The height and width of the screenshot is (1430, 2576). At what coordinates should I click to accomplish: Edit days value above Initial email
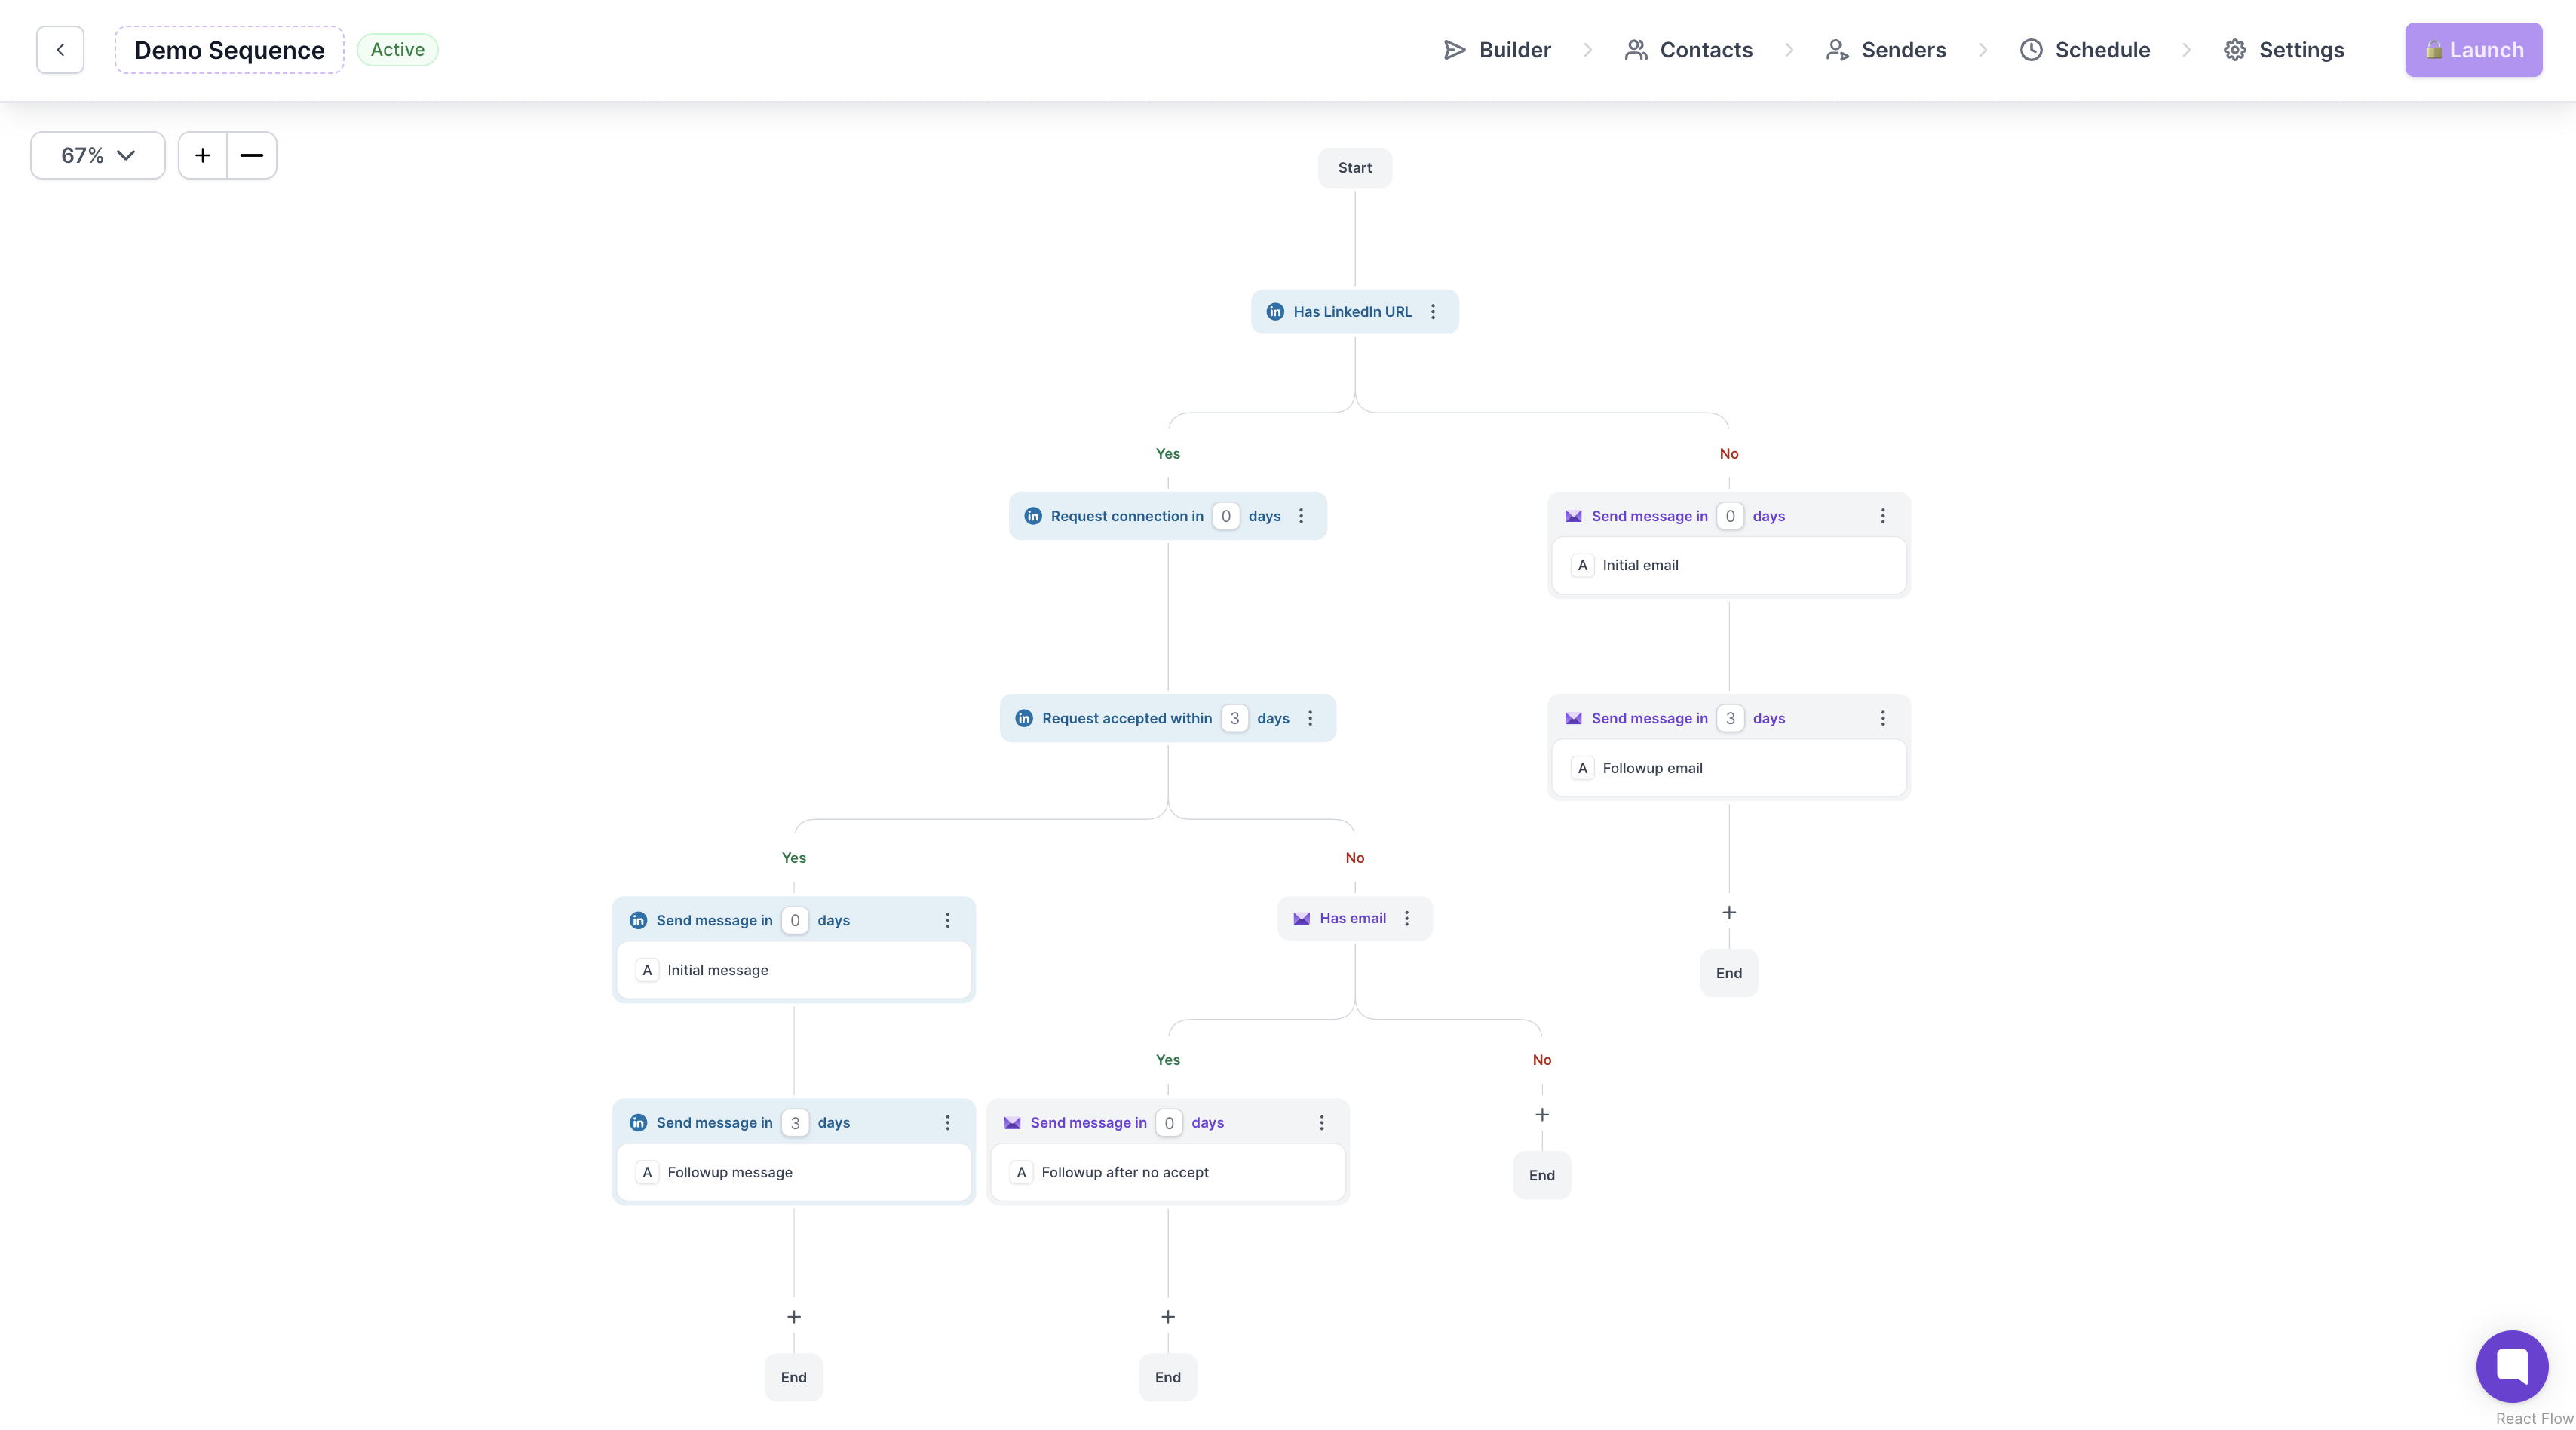pos(1730,516)
